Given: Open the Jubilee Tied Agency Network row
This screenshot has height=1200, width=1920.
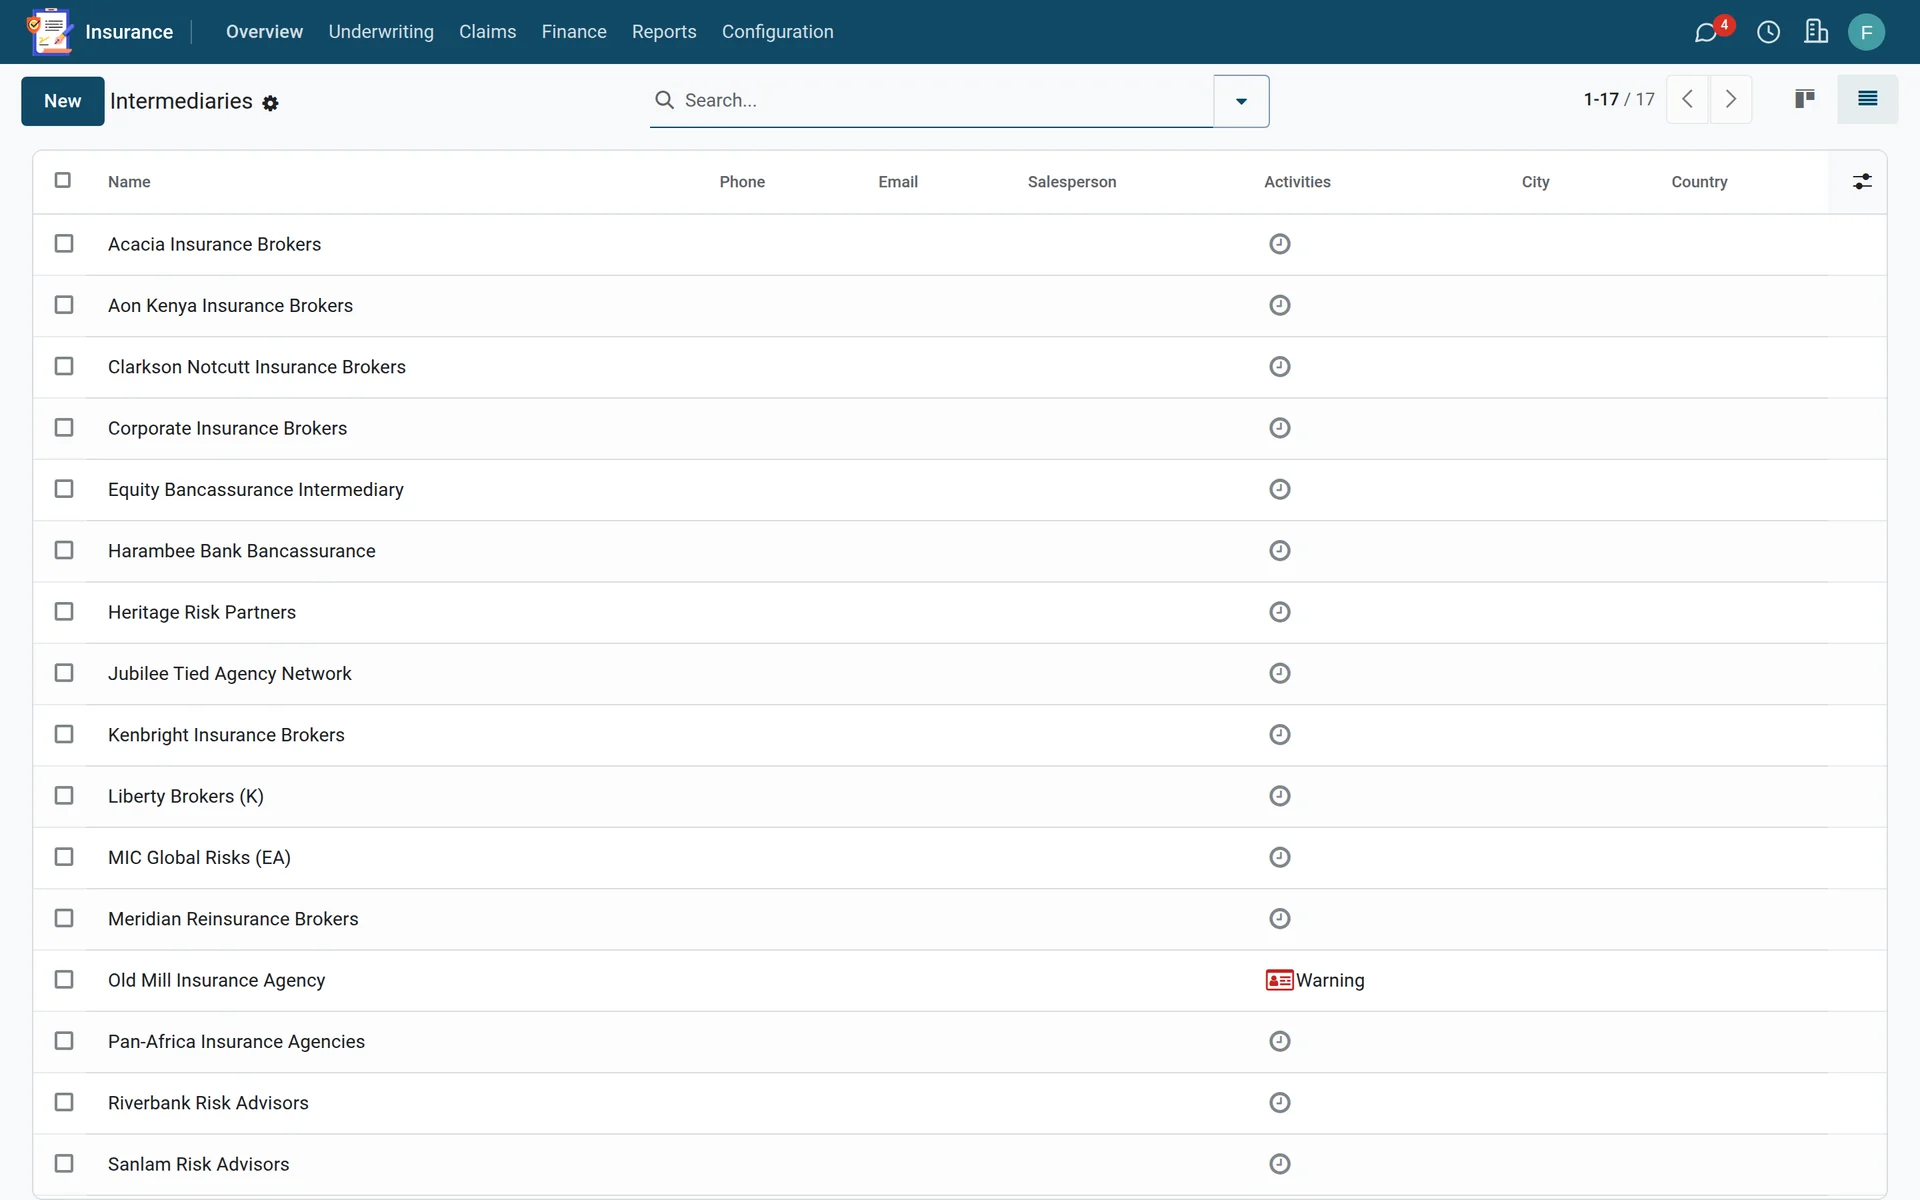Looking at the screenshot, I should click(960, 674).
